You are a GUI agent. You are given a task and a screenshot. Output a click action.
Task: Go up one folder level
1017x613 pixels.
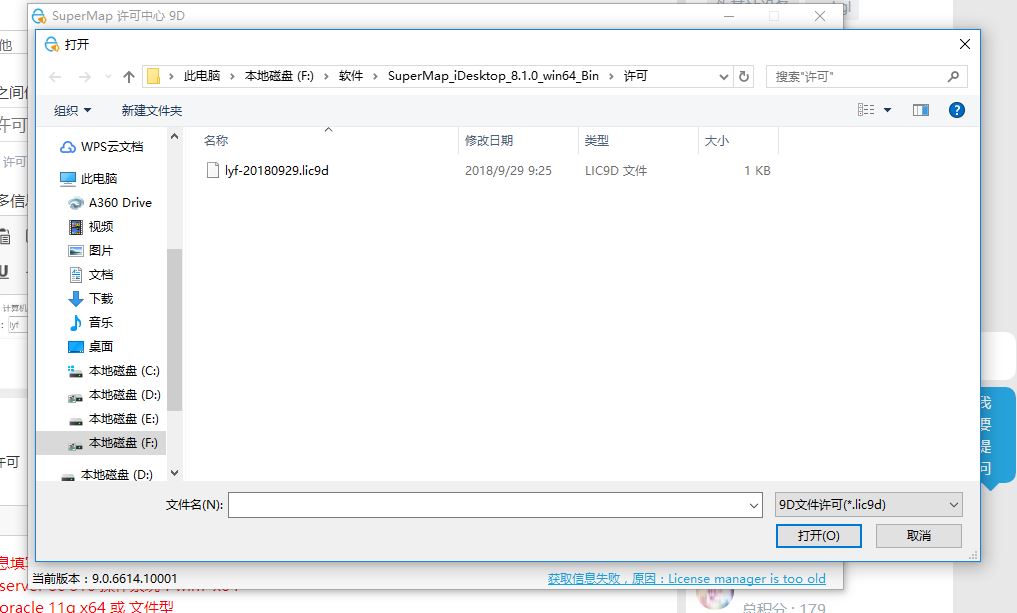coord(128,77)
